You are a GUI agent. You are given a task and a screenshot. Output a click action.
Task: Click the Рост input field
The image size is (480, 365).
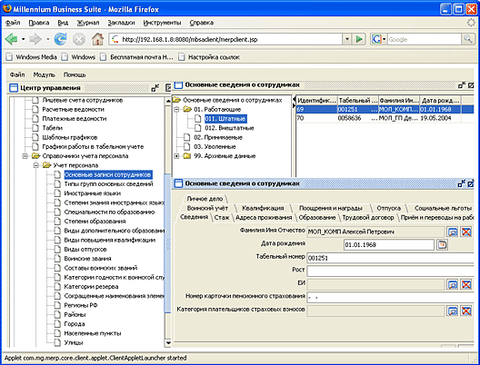click(390, 271)
